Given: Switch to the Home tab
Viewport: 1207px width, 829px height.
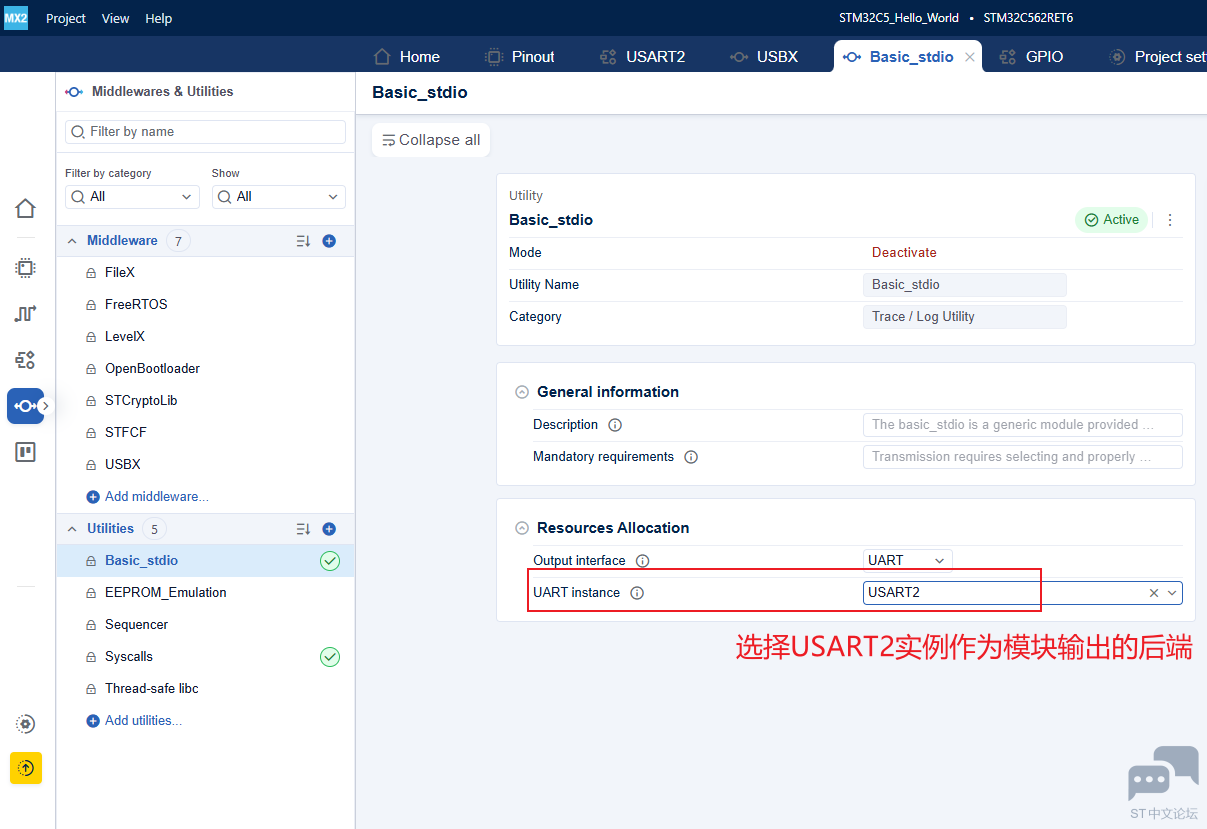Looking at the screenshot, I should pos(406,57).
